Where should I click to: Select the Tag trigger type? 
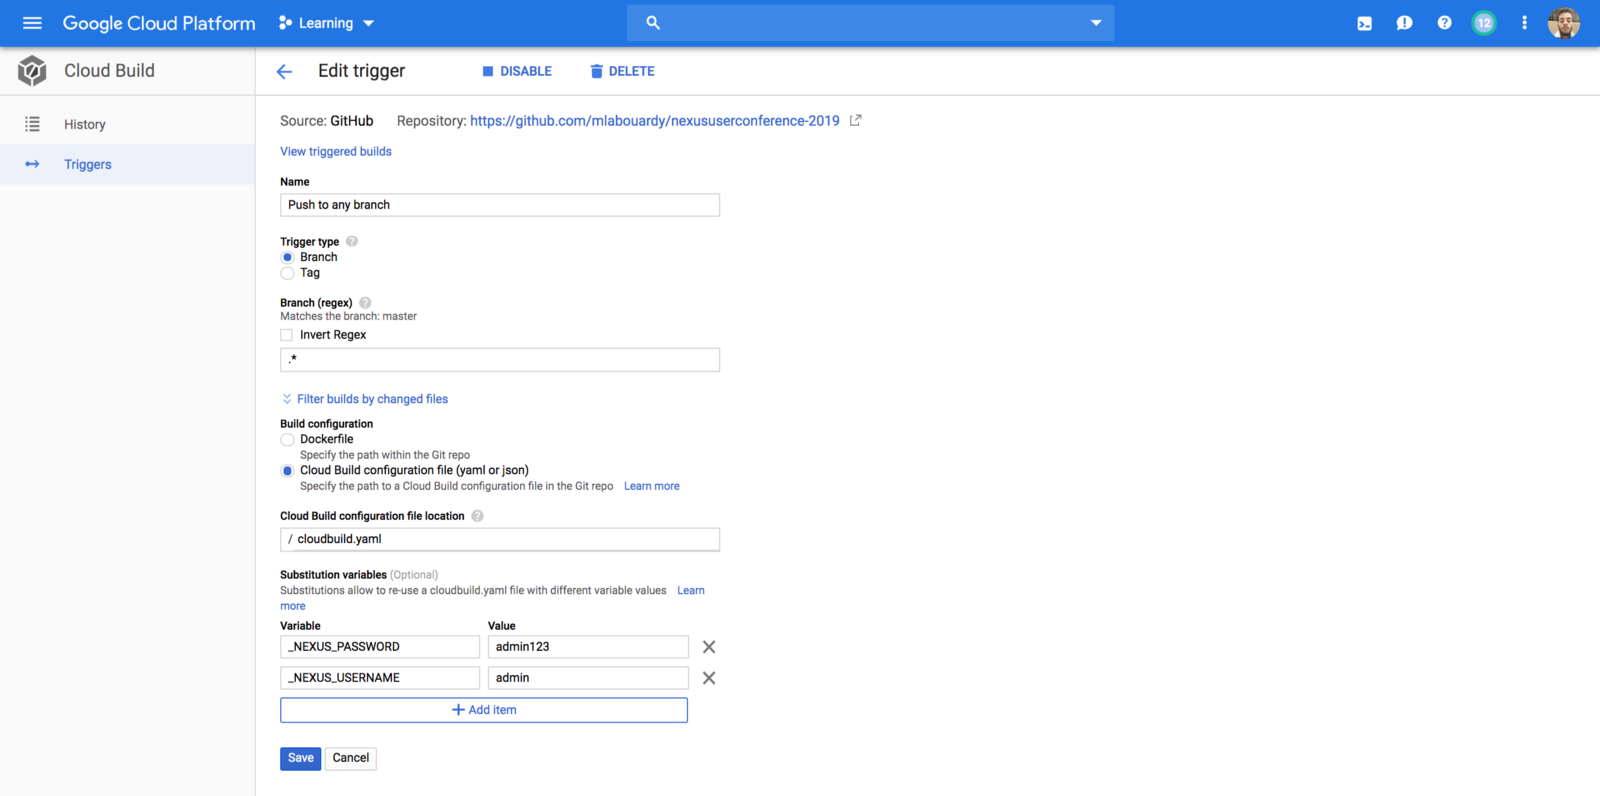288,273
